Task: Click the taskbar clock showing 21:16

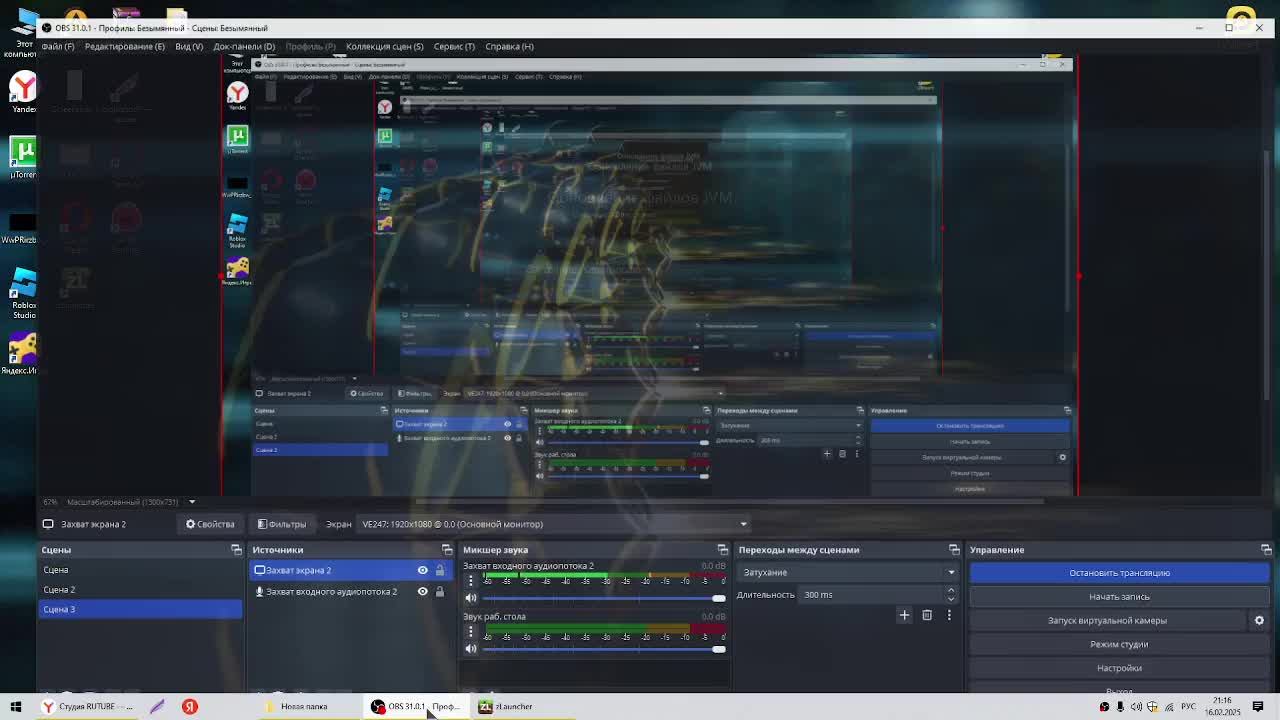Action: point(1222,707)
